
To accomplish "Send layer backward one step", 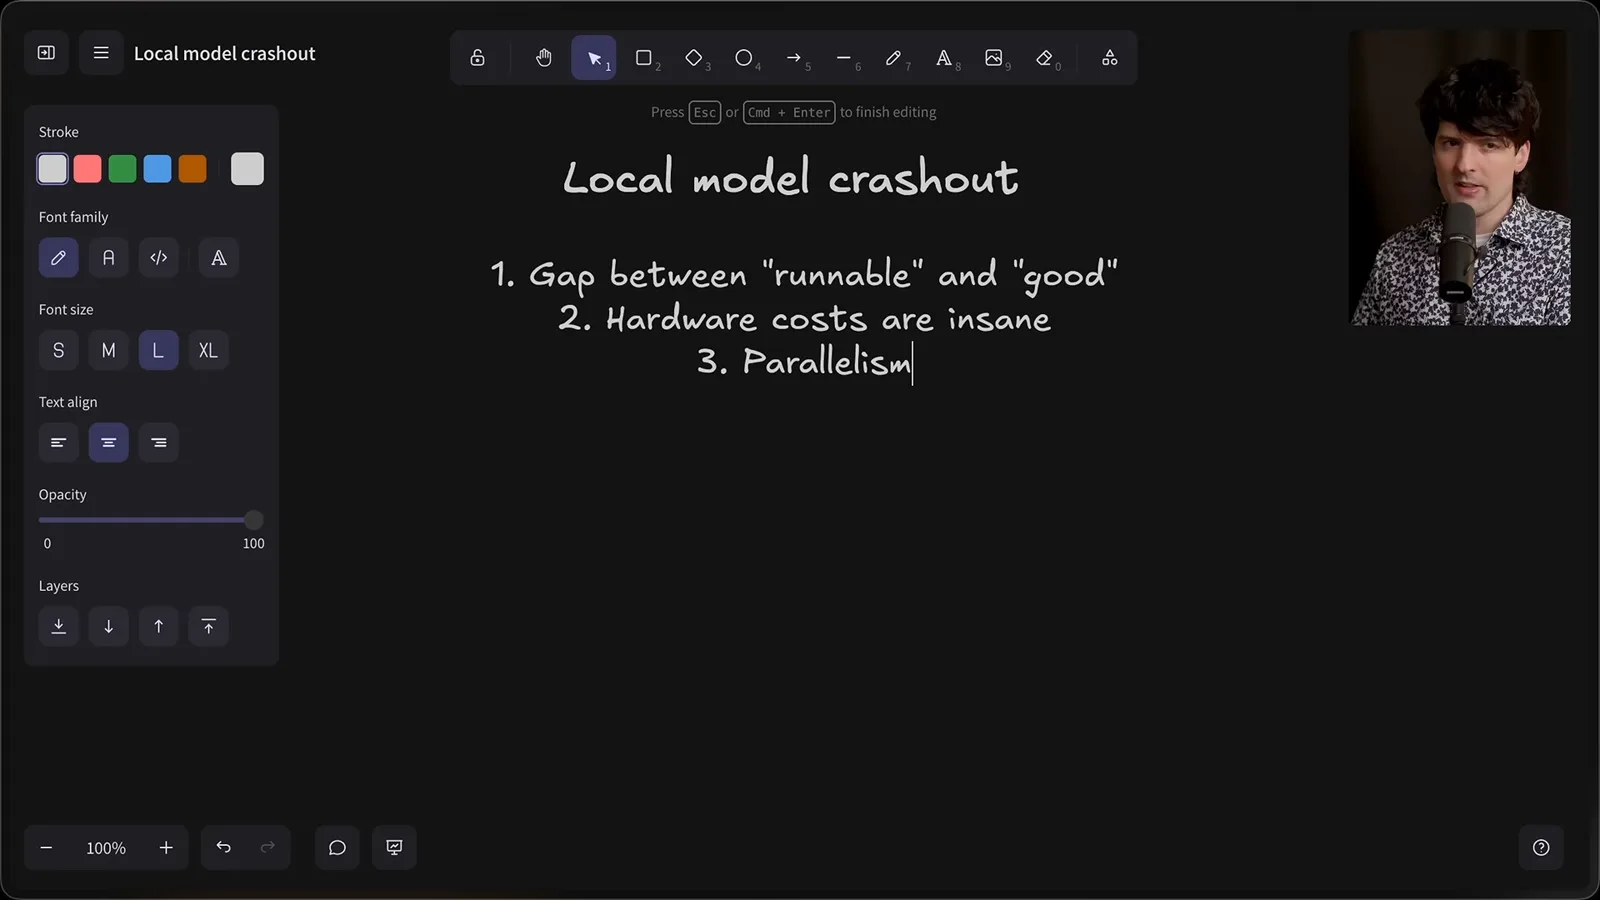I will tap(109, 626).
